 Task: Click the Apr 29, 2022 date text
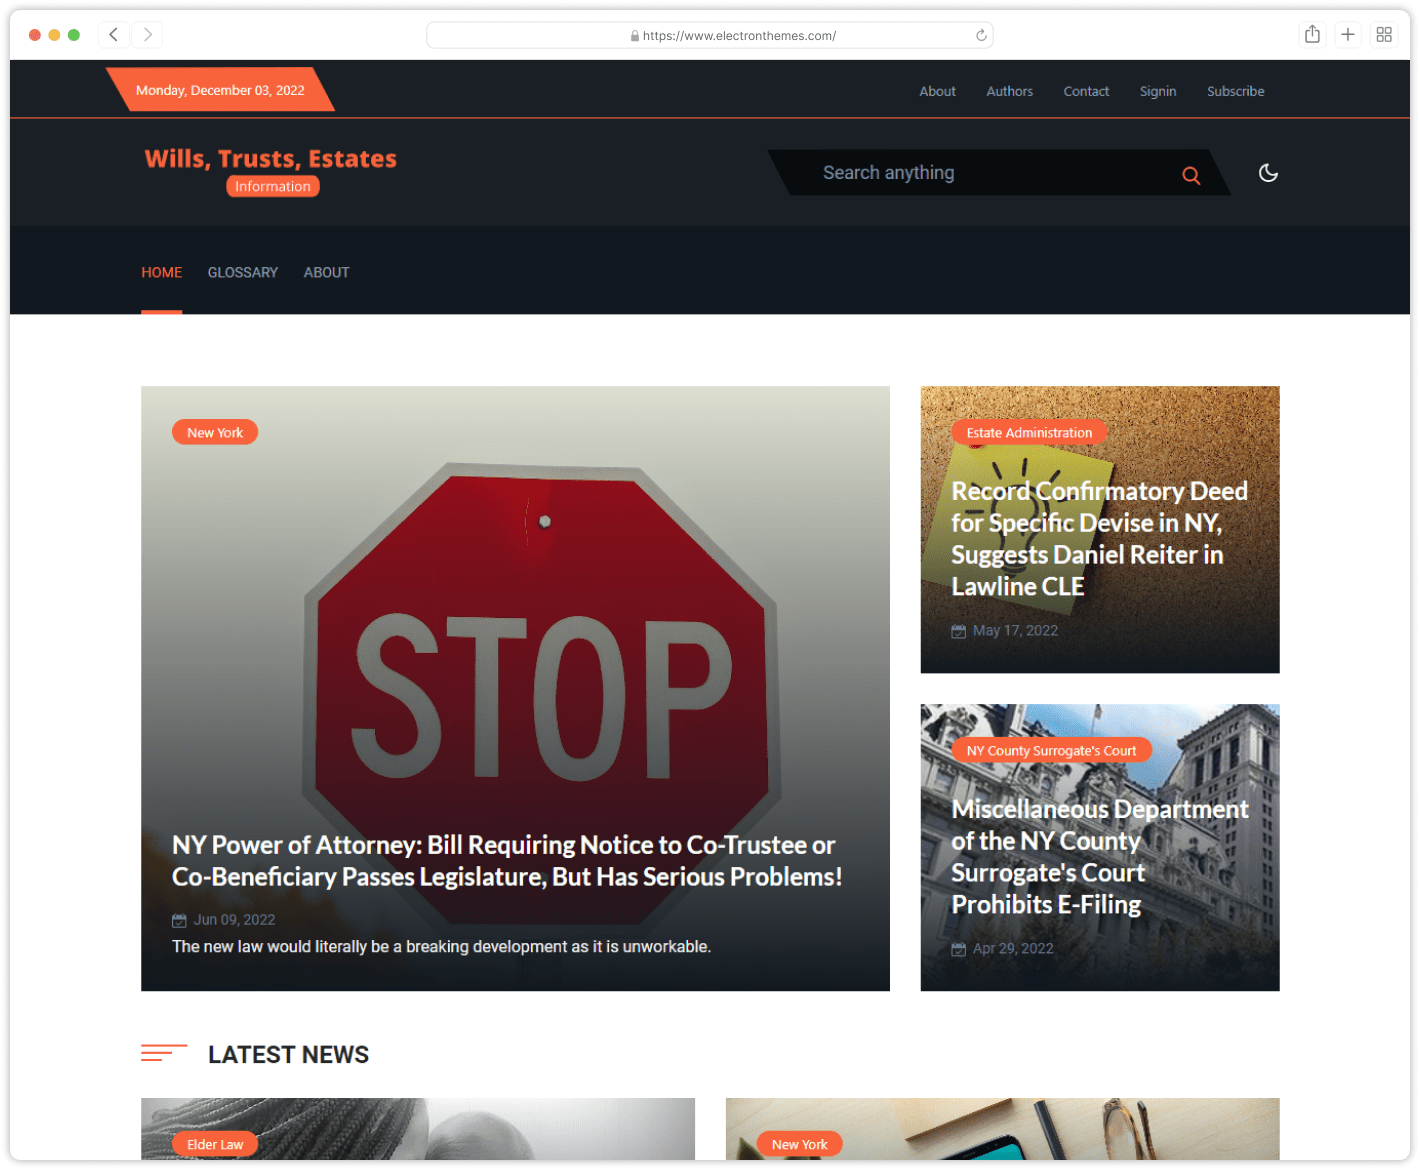(x=1013, y=949)
